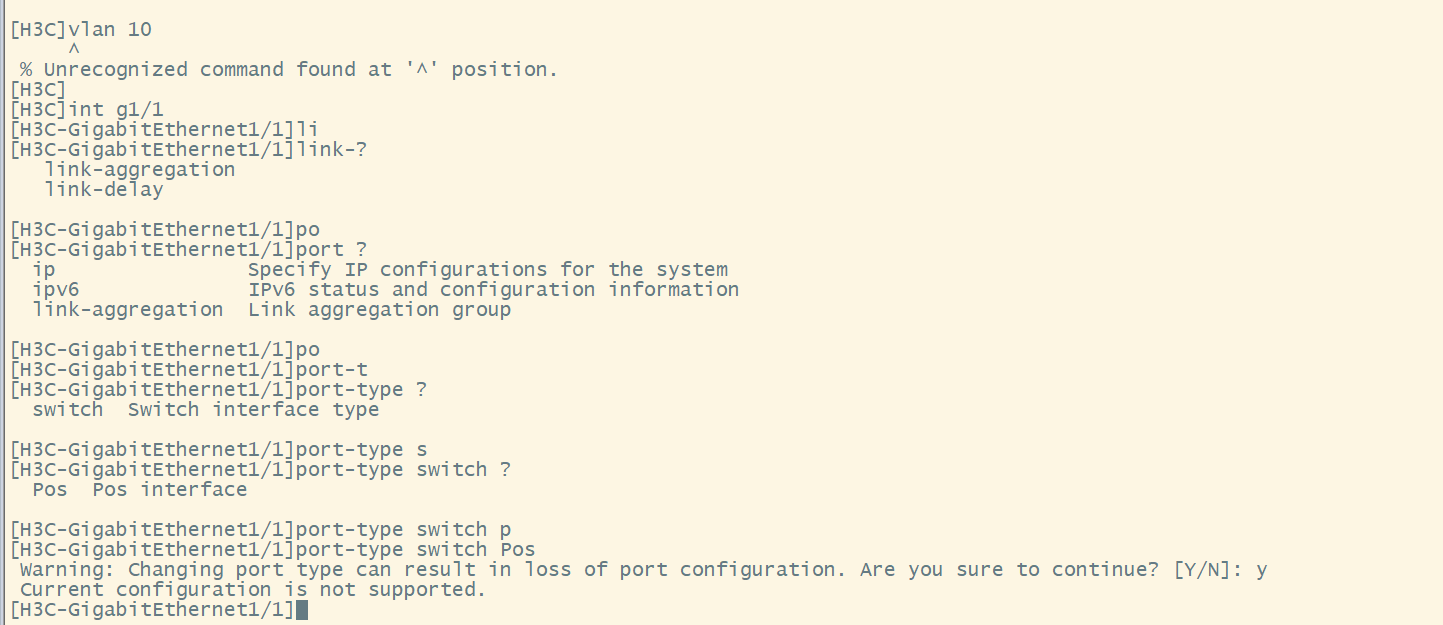The image size is (1443, 625).
Task: Click the caret error marker under vlan
Action: [74, 49]
